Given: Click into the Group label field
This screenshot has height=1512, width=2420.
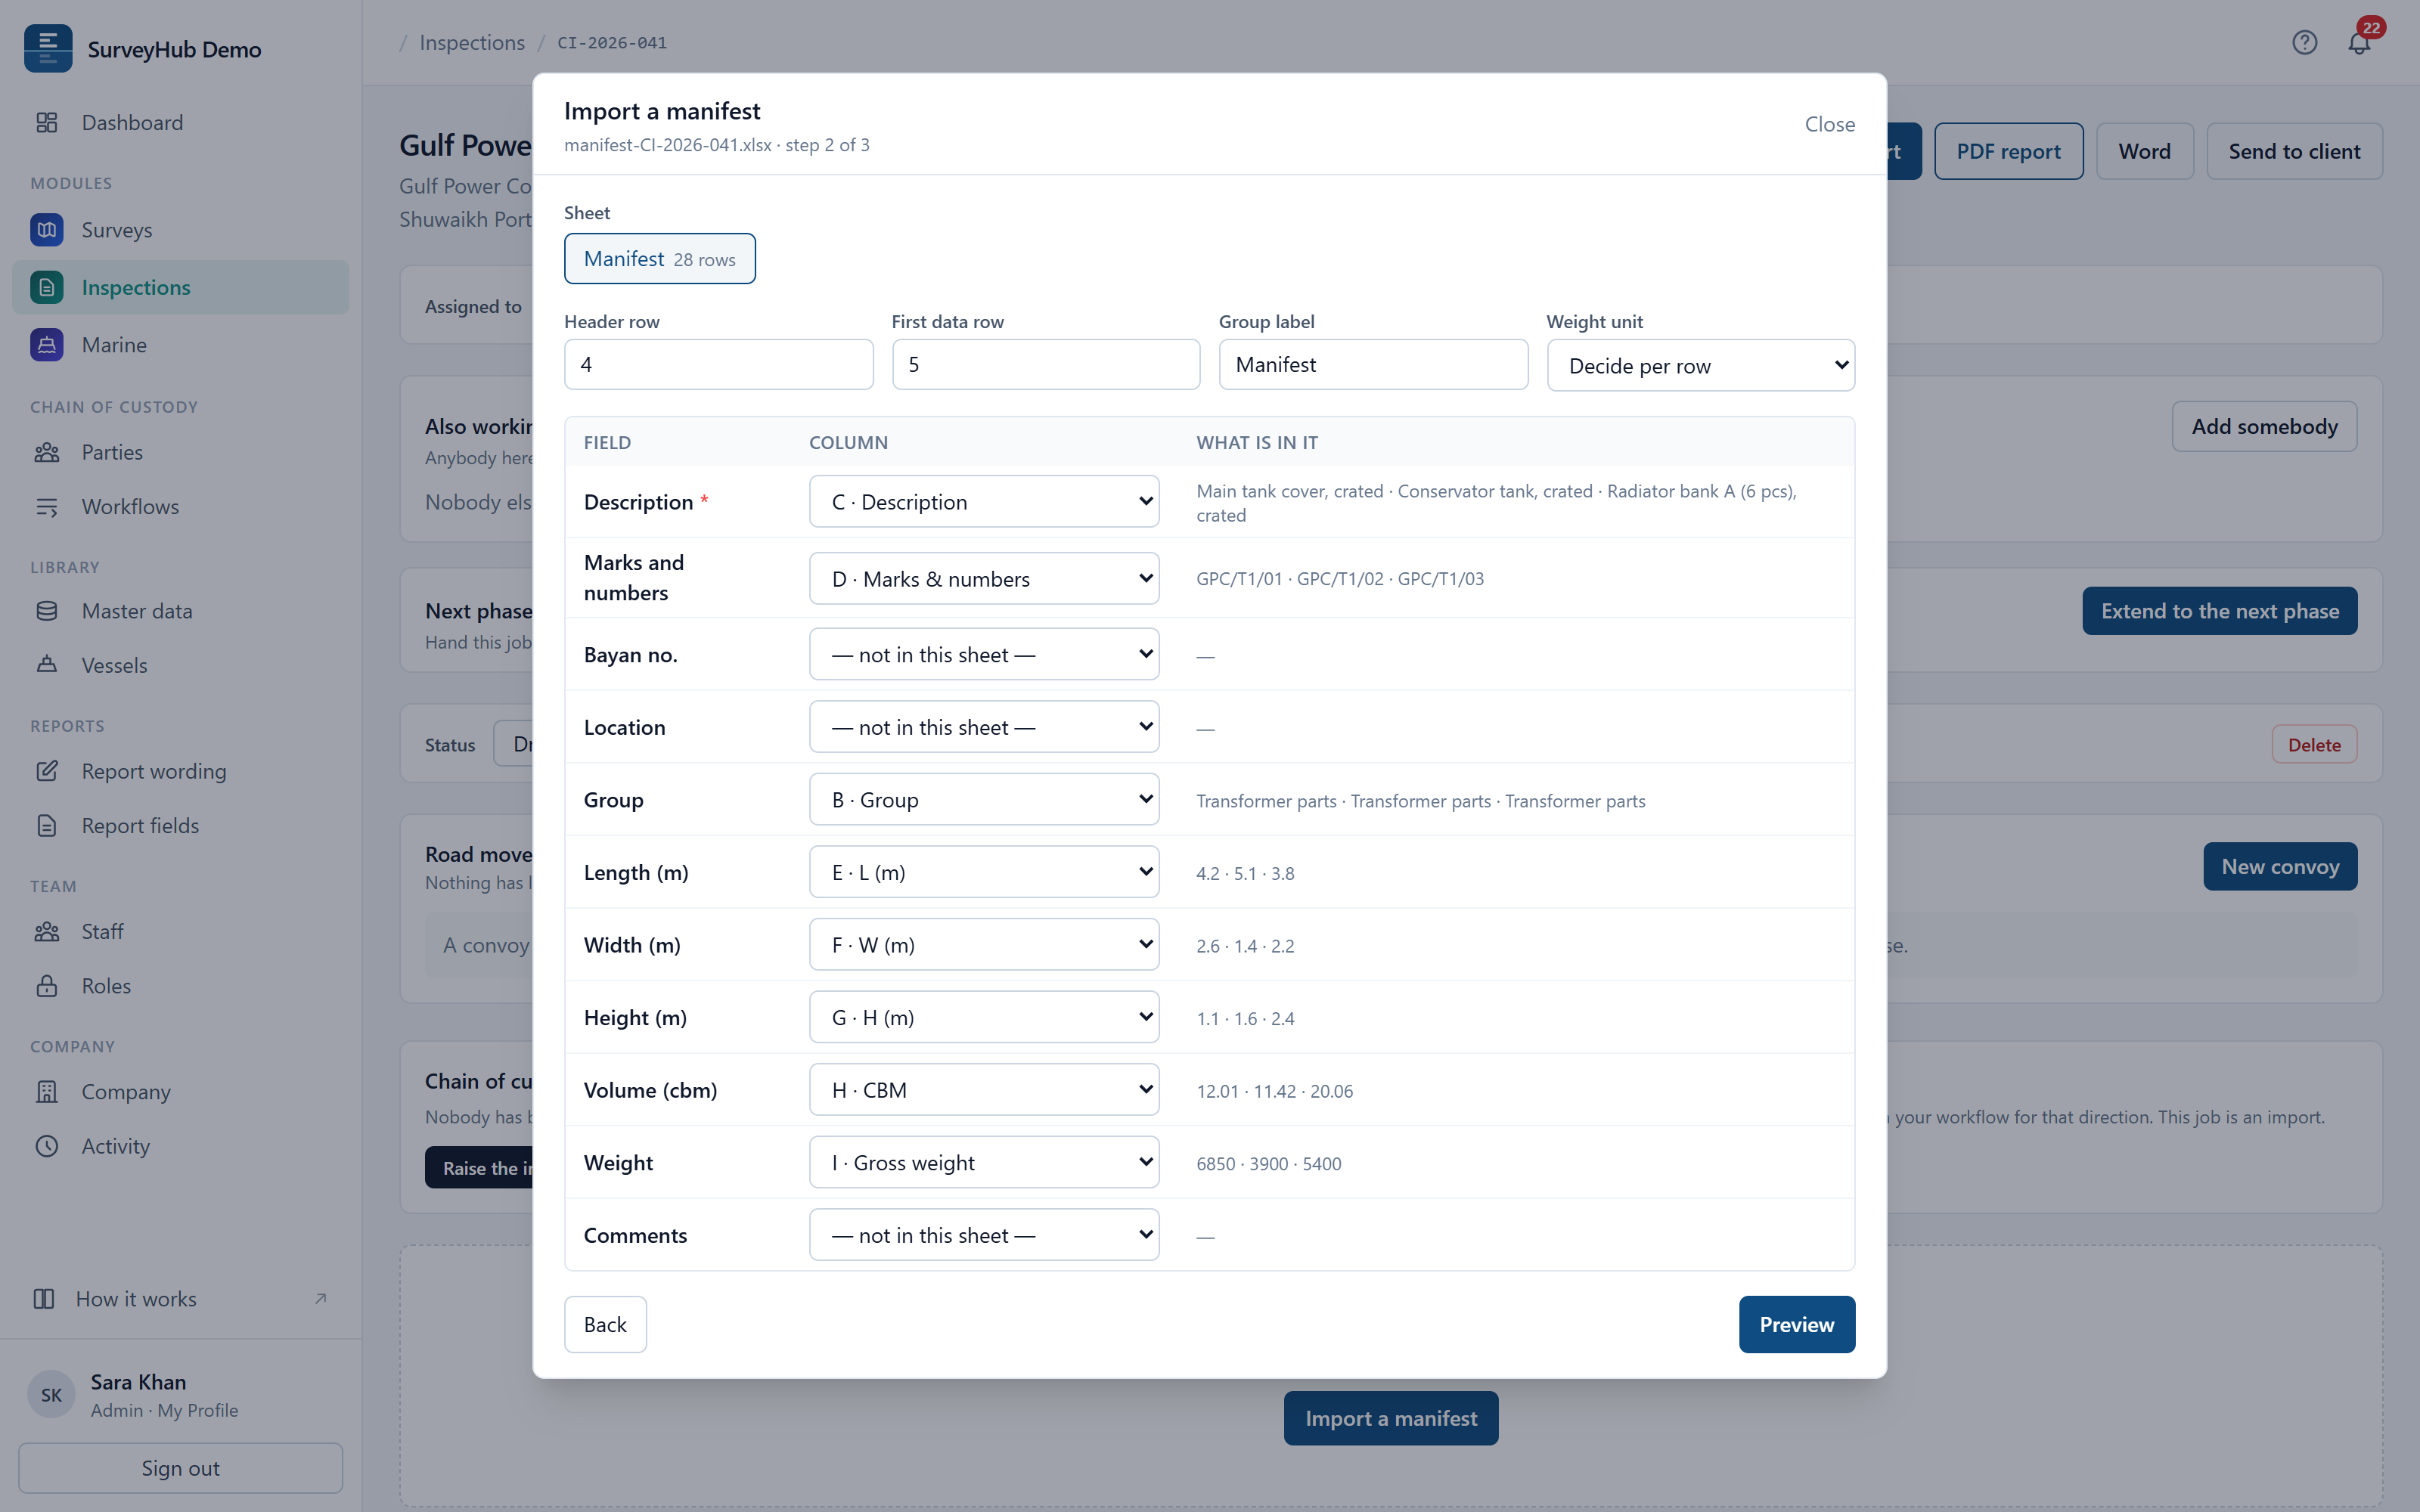Looking at the screenshot, I should 1373,364.
